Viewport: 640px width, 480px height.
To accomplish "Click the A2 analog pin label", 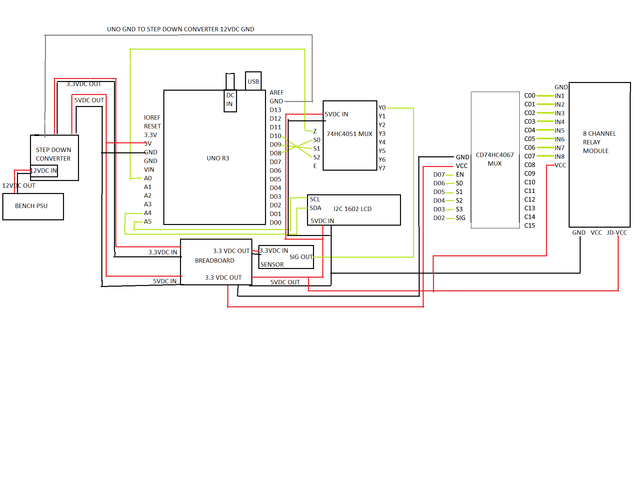I will 148,196.
